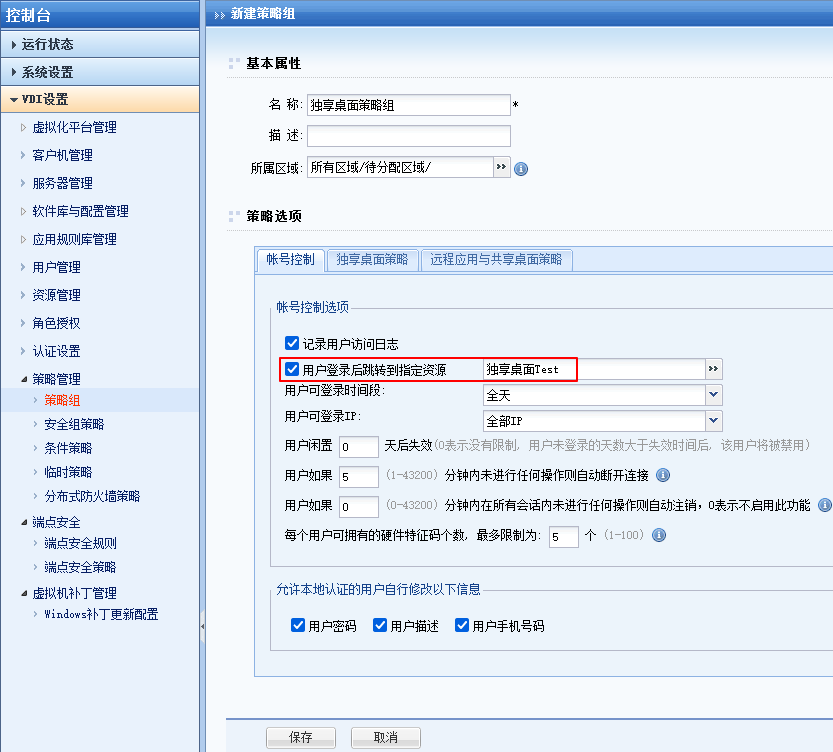The image size is (833, 752).
Task: Toggle 用户登录后跳转到指定资源 checkbox
Action: coord(292,369)
